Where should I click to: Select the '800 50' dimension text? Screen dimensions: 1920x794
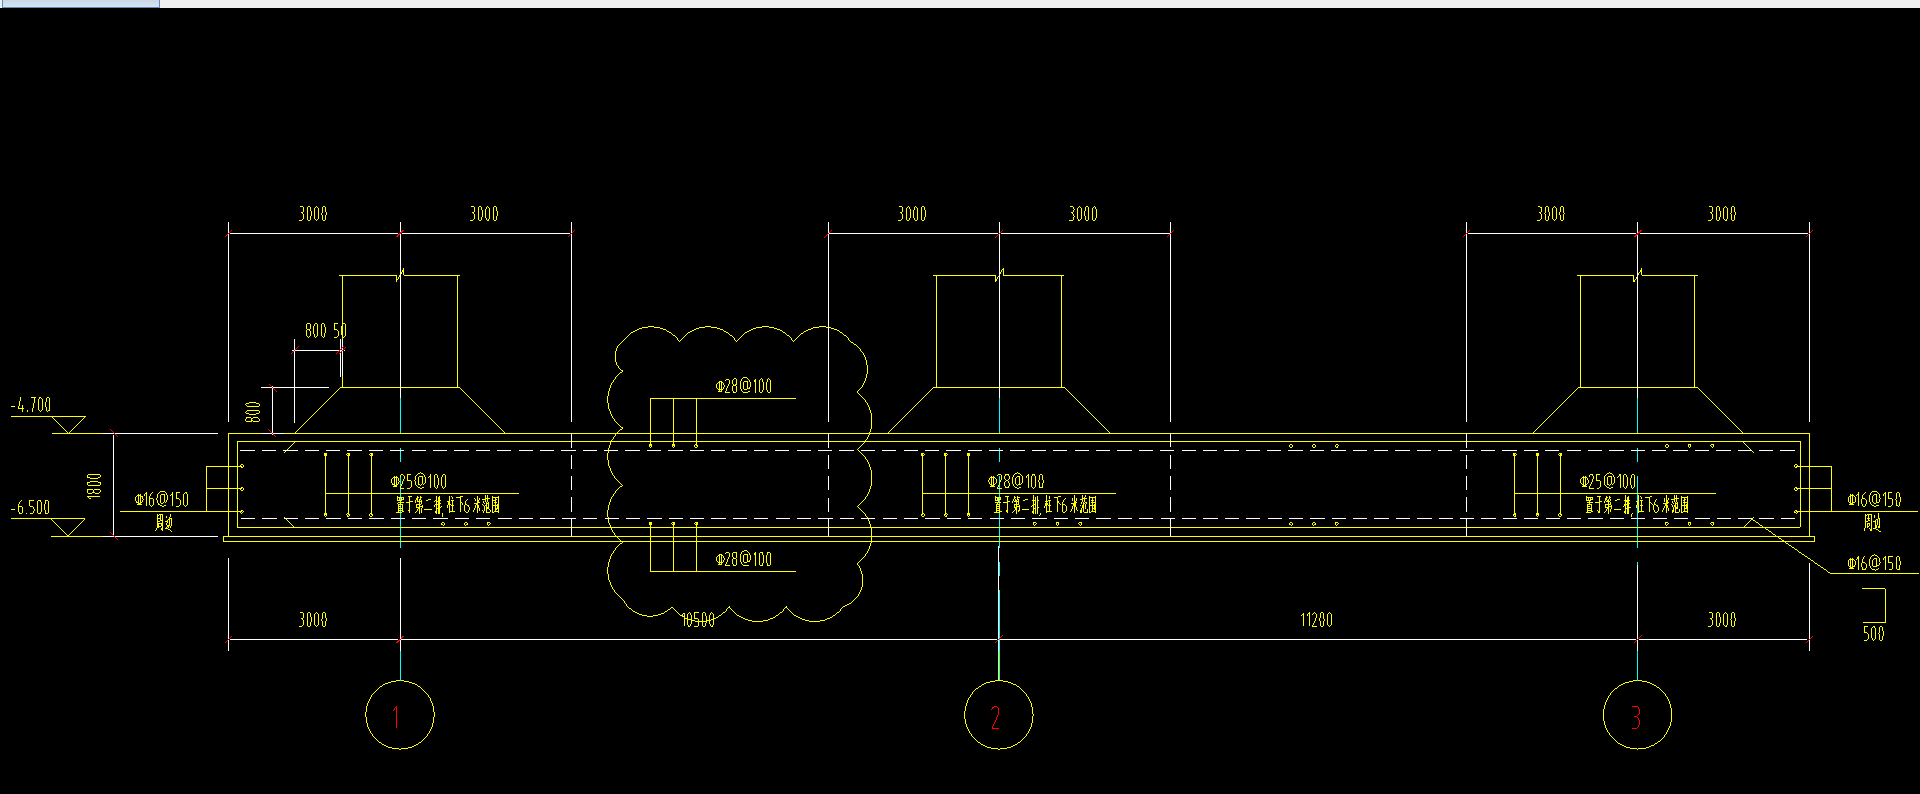[x=326, y=330]
